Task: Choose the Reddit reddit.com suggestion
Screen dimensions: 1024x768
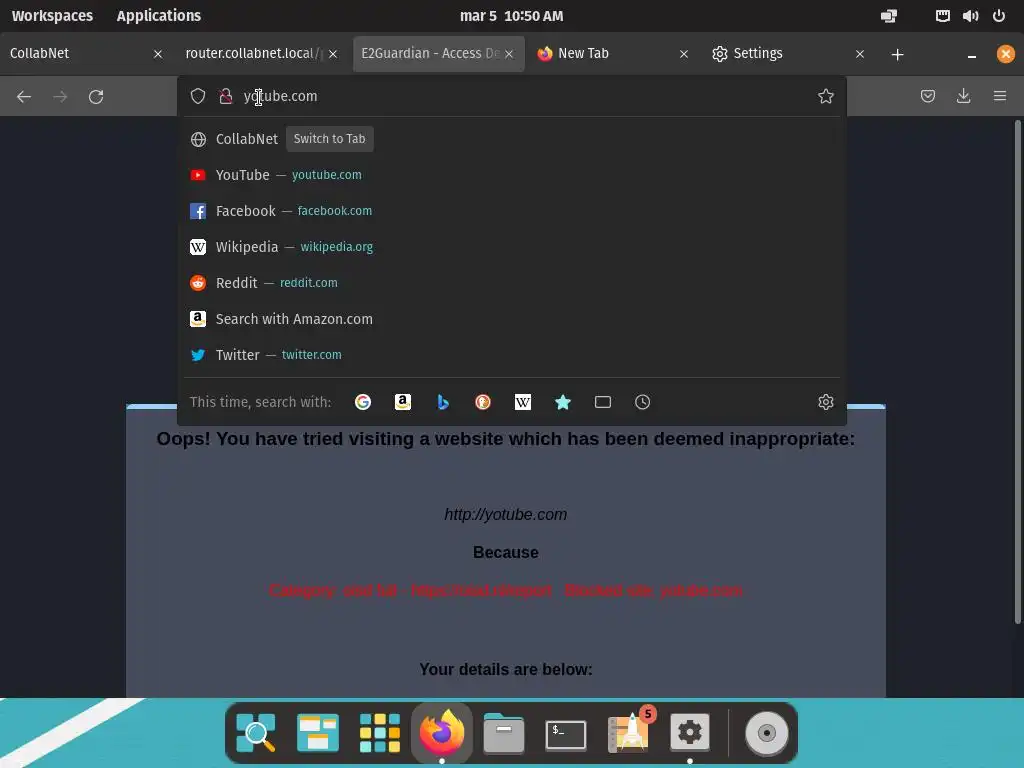Action: pos(512,283)
